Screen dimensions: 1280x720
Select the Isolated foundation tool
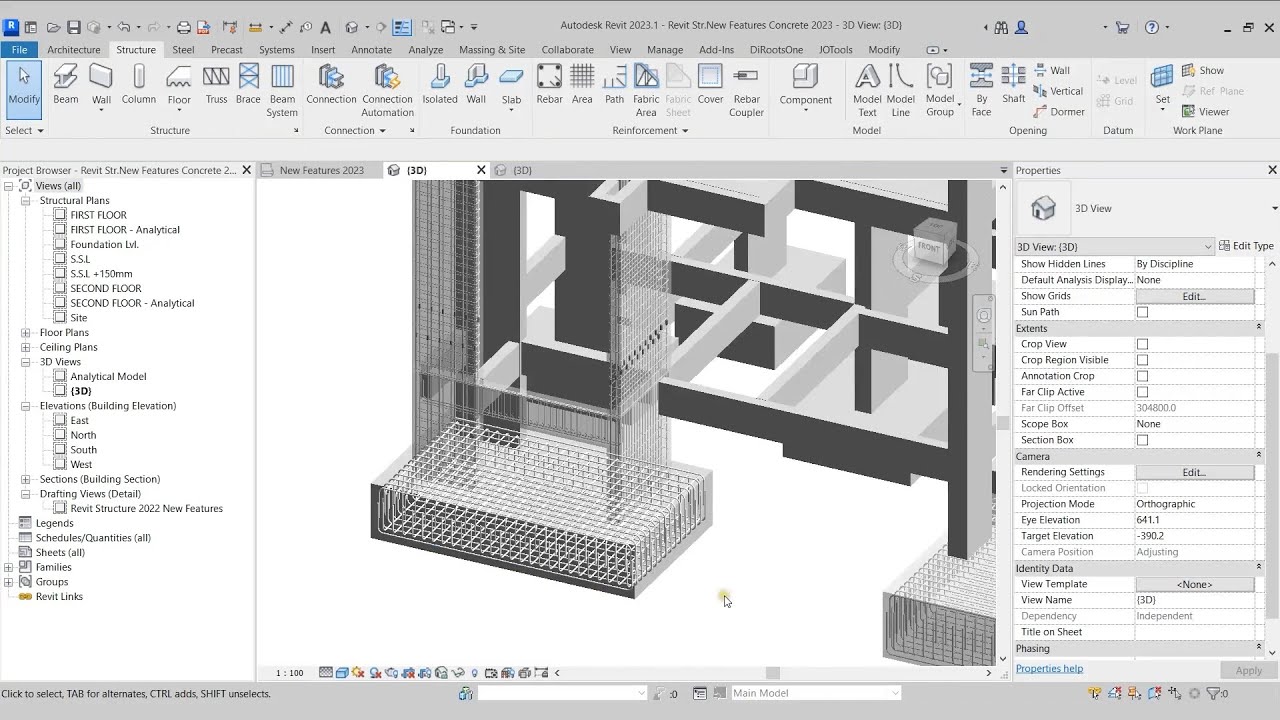click(x=440, y=84)
